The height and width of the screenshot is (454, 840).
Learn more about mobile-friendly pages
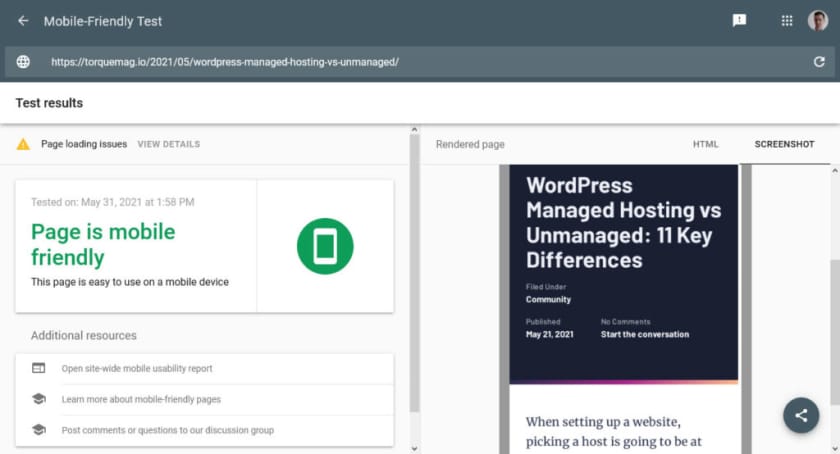click(141, 399)
